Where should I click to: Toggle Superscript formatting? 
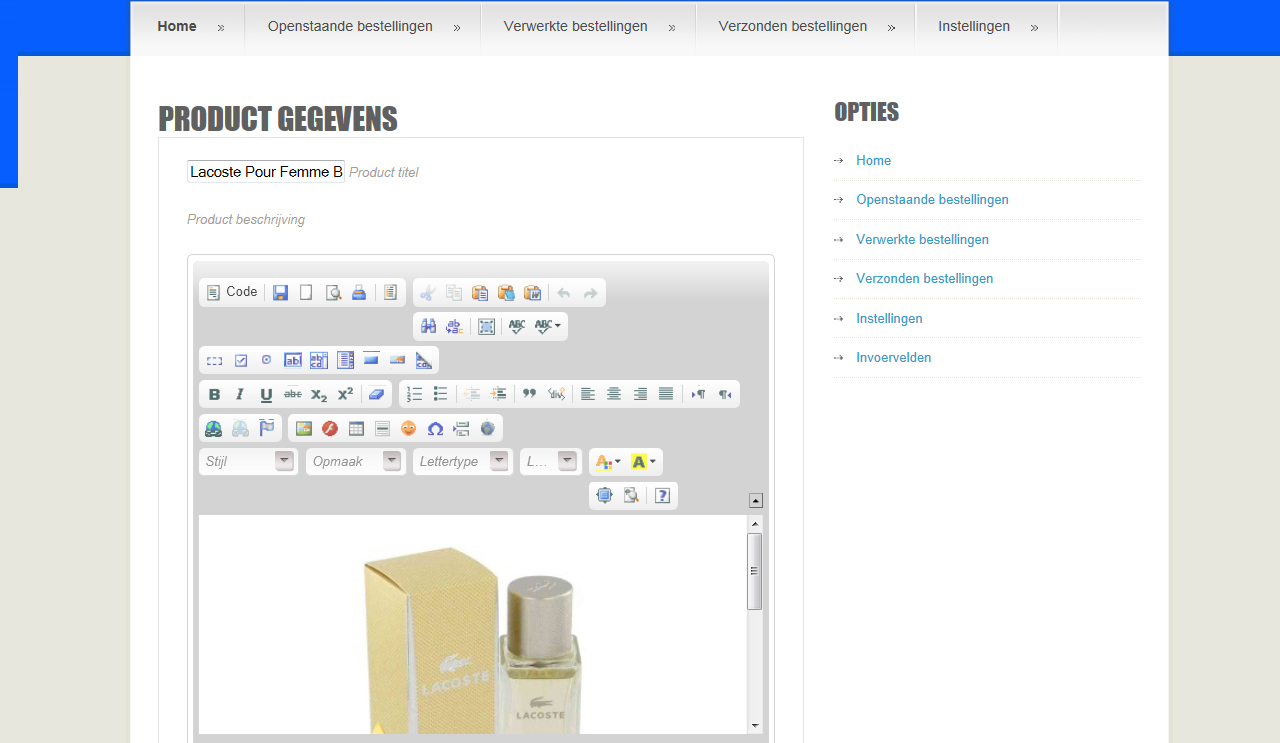click(345, 394)
